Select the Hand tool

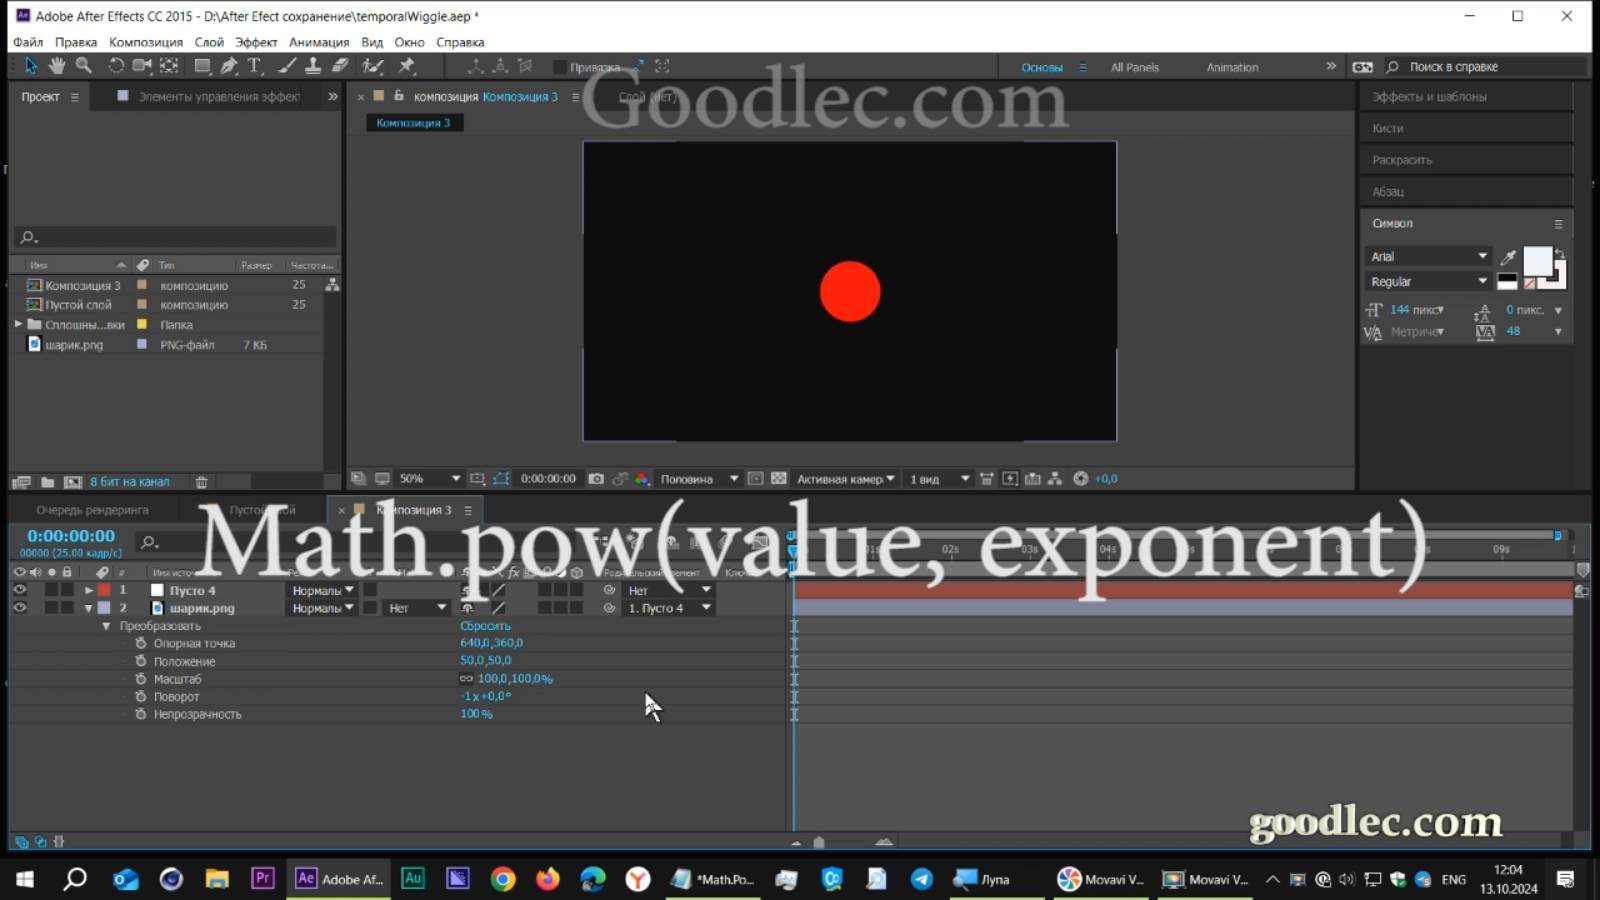[57, 66]
